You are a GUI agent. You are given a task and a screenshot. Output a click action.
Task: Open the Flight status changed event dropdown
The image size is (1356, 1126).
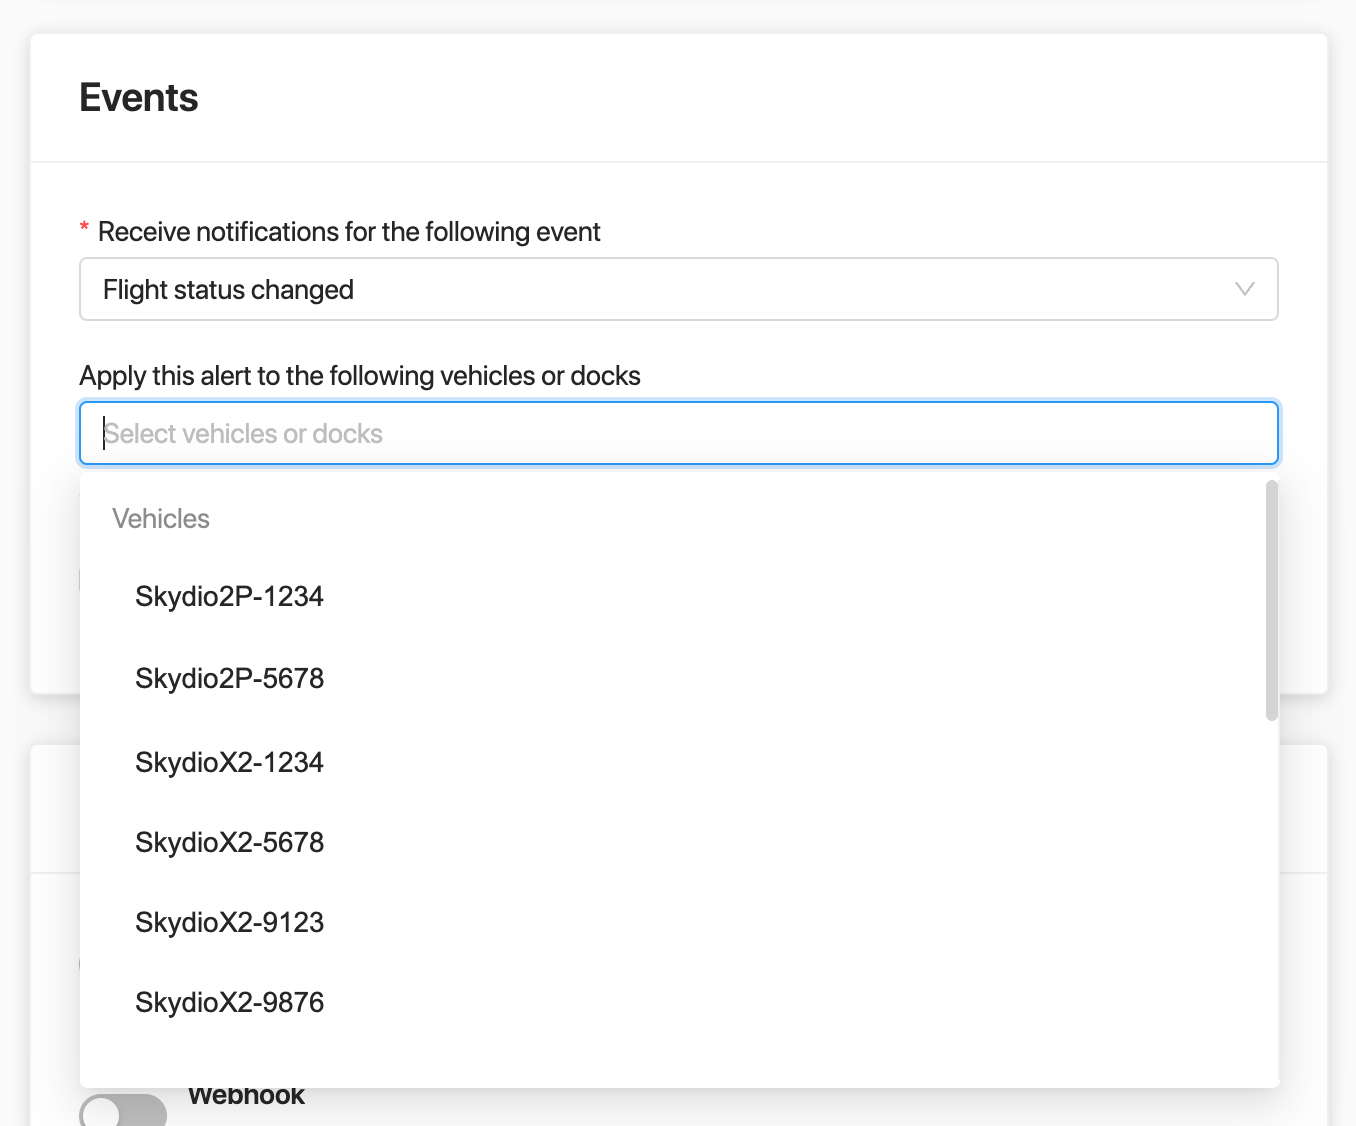pos(678,289)
